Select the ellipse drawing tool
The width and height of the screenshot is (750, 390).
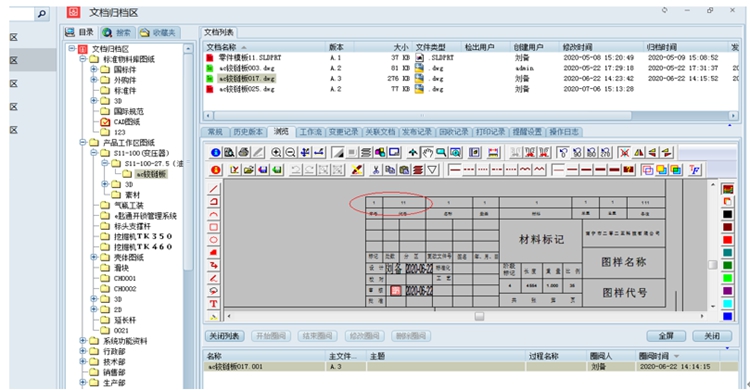point(214,240)
